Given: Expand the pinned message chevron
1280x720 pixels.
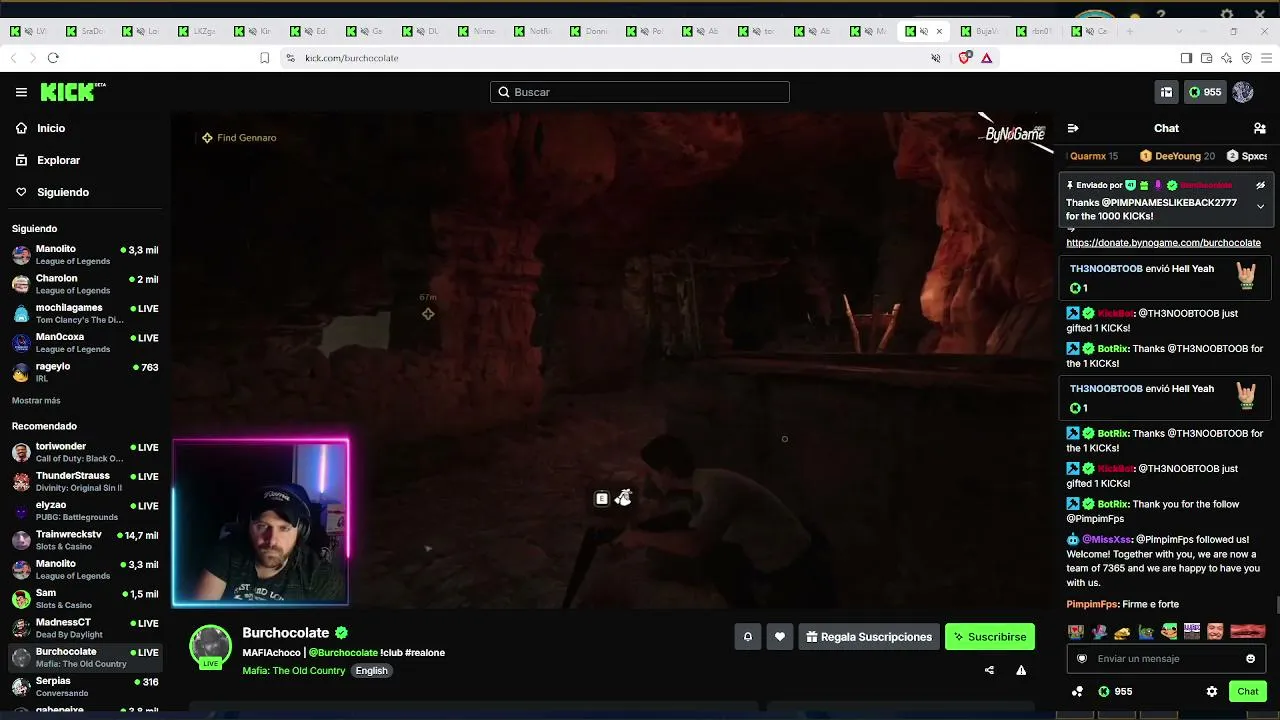Looking at the screenshot, I should [1260, 207].
